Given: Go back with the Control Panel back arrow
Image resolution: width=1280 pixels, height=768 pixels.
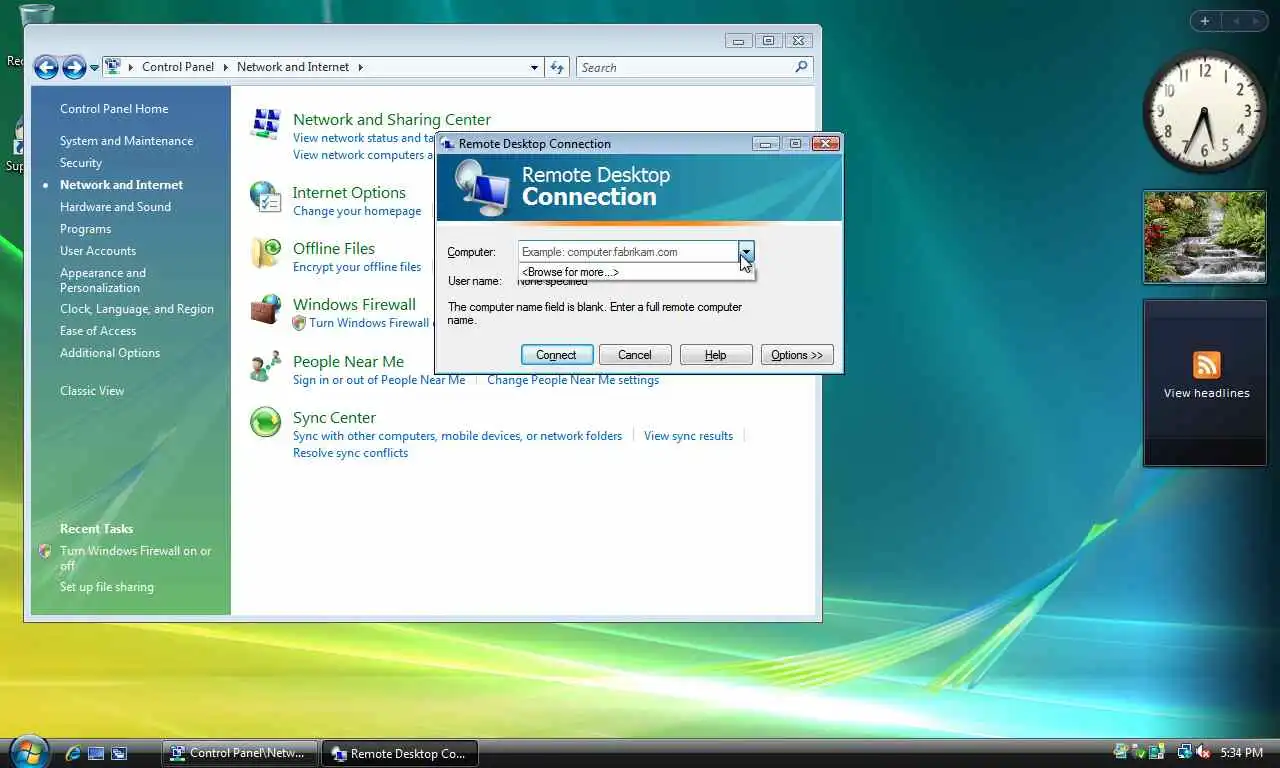Looking at the screenshot, I should click(46, 67).
